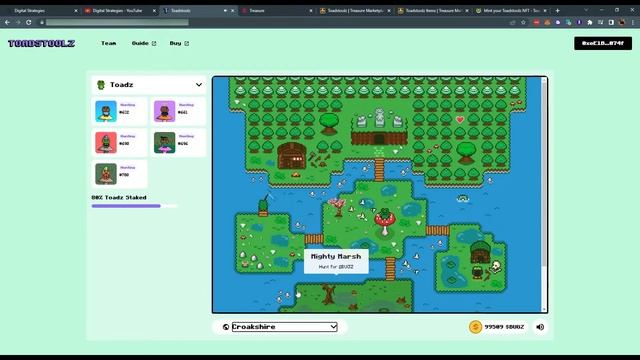
Task: Close the Digital Strategies - YouTube tab
Action: point(154,11)
